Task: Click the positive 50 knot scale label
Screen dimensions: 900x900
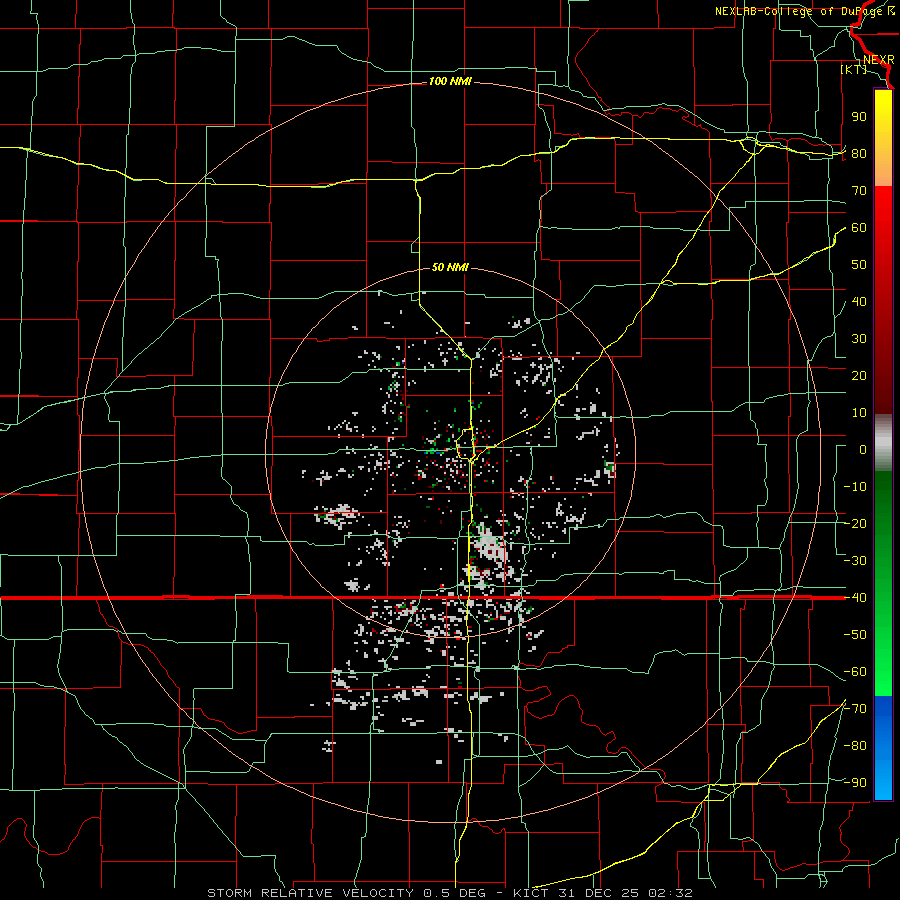Action: (859, 265)
